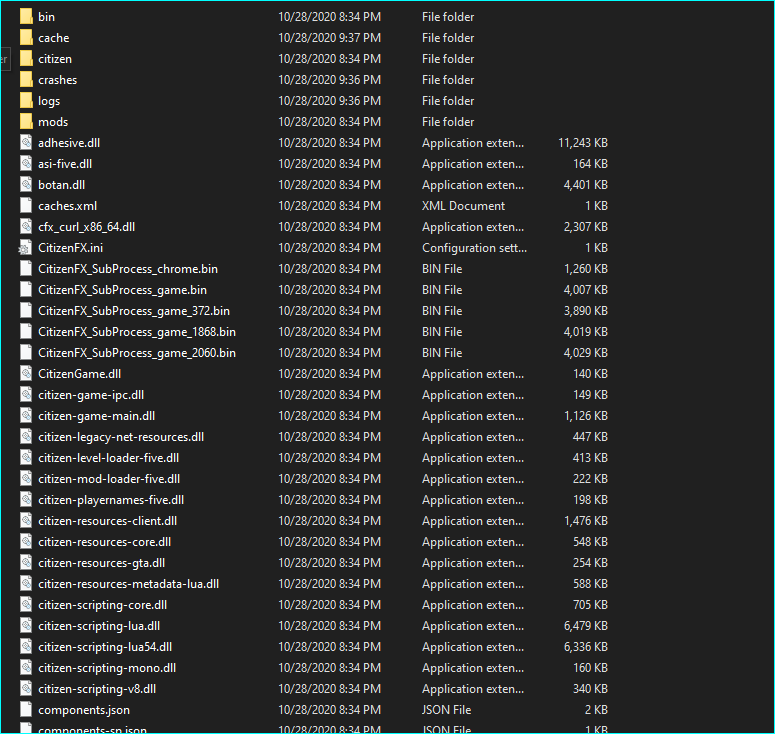Click the BIN File type for game_372.bin
Viewport: 775px width, 734px height.
442,310
